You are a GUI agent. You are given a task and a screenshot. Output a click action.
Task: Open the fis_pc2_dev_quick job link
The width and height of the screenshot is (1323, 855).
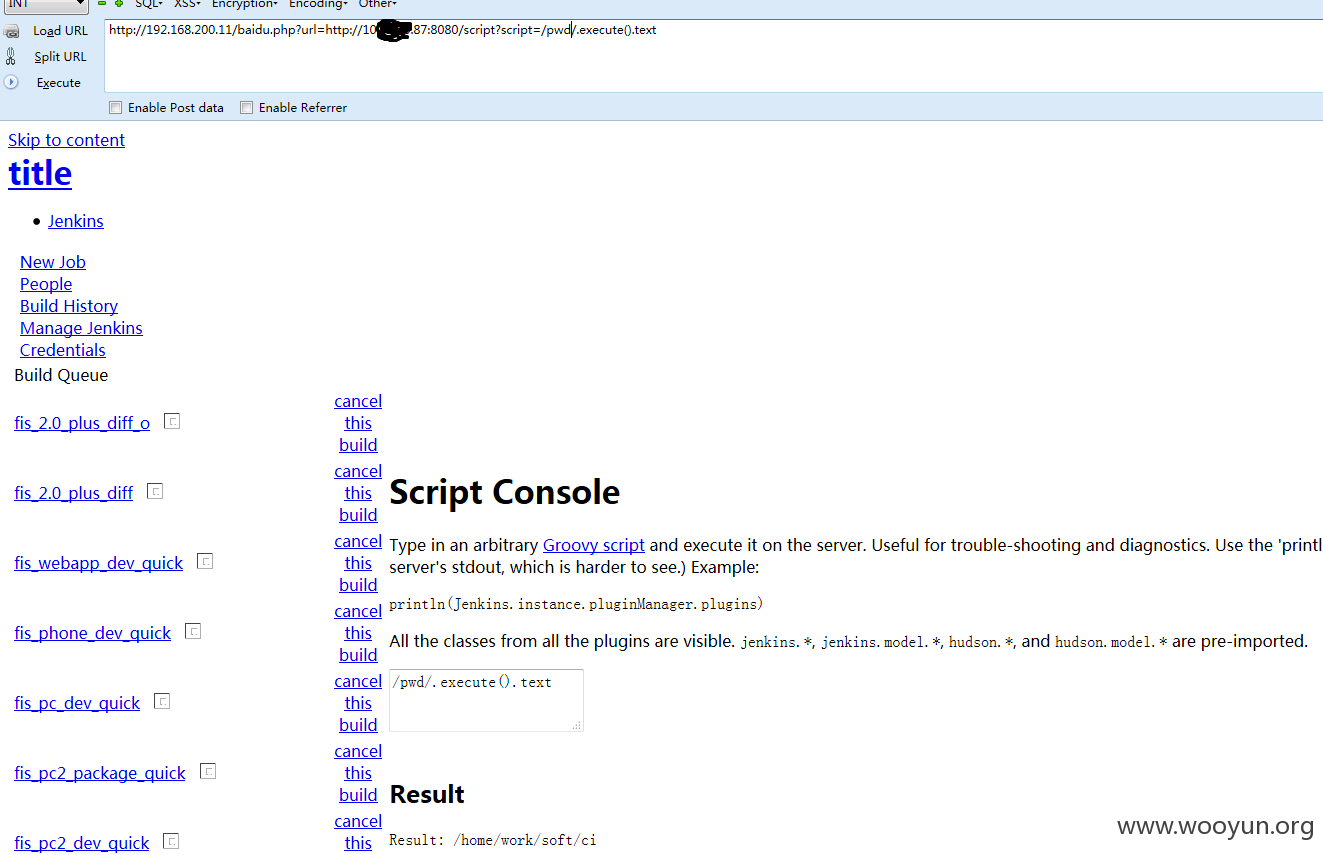click(x=82, y=843)
